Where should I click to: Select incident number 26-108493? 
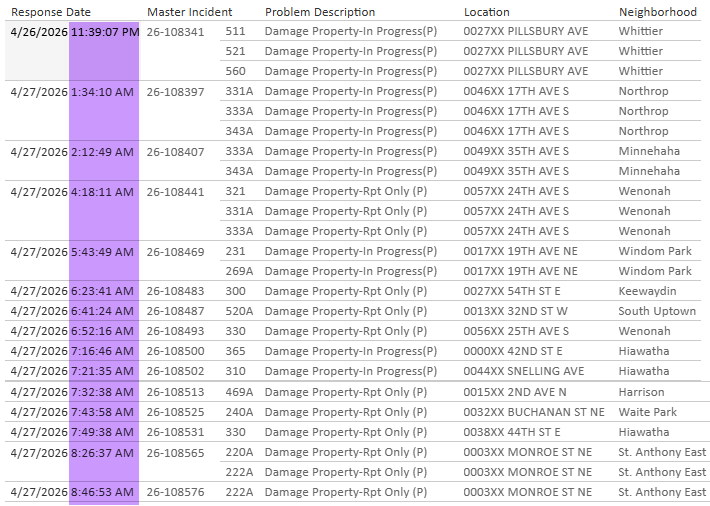point(175,331)
